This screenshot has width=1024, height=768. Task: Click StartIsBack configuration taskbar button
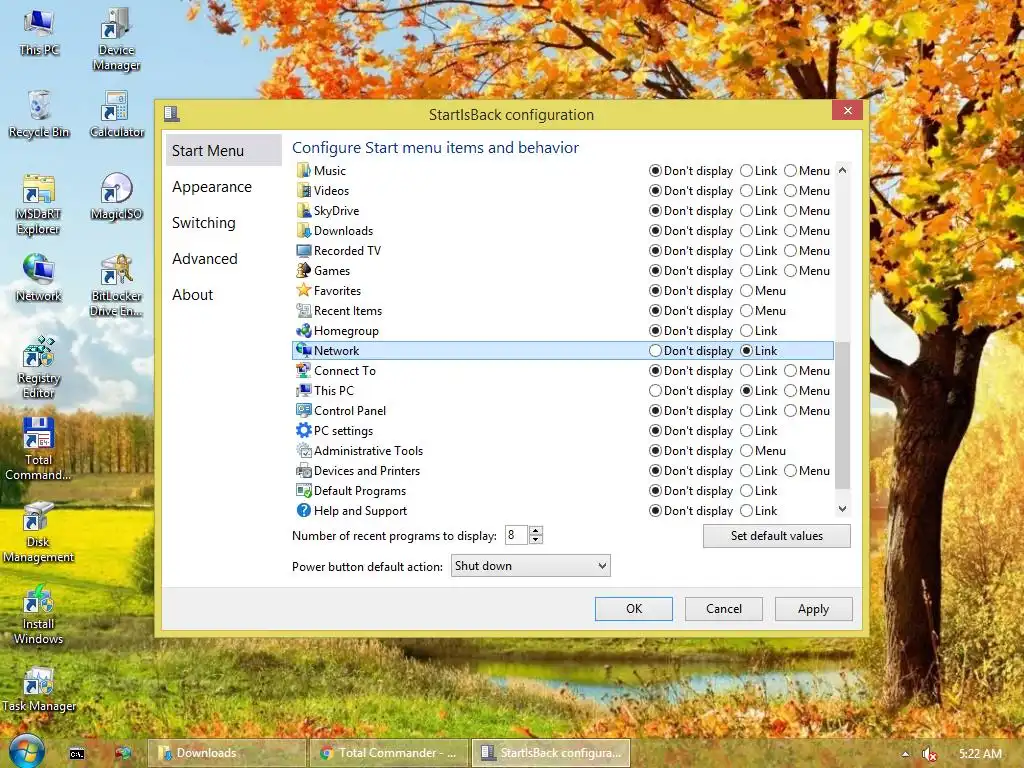pyautogui.click(x=551, y=753)
